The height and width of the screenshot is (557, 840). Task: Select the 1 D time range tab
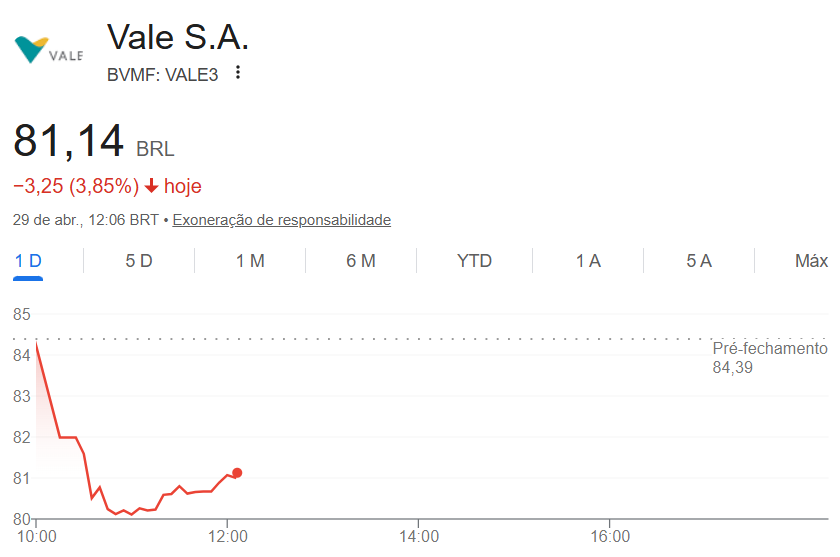(28, 261)
